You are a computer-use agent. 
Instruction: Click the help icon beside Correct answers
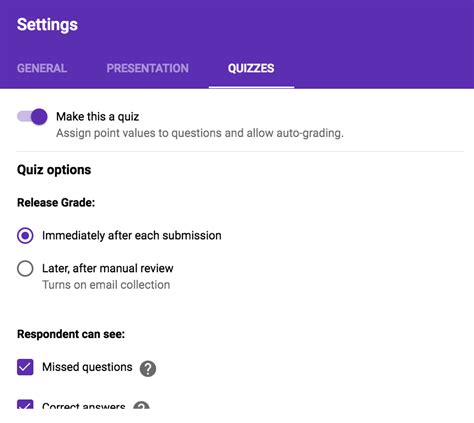[x=141, y=405]
